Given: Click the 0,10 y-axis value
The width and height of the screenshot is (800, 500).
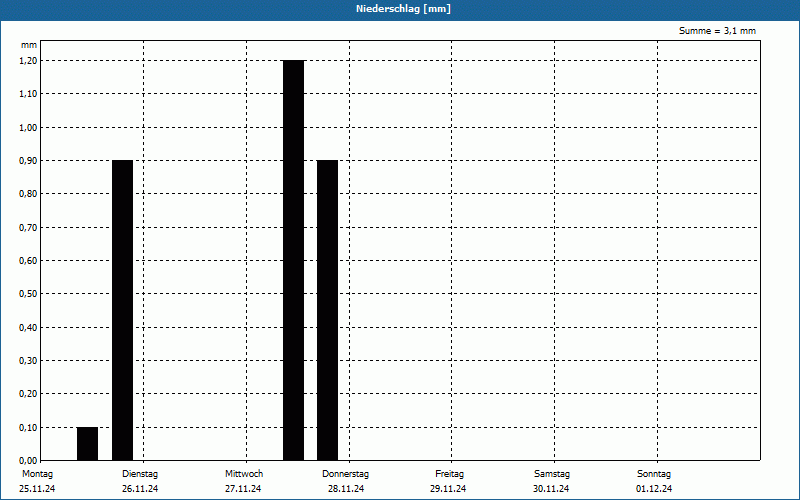Looking at the screenshot, I should [x=28, y=428].
